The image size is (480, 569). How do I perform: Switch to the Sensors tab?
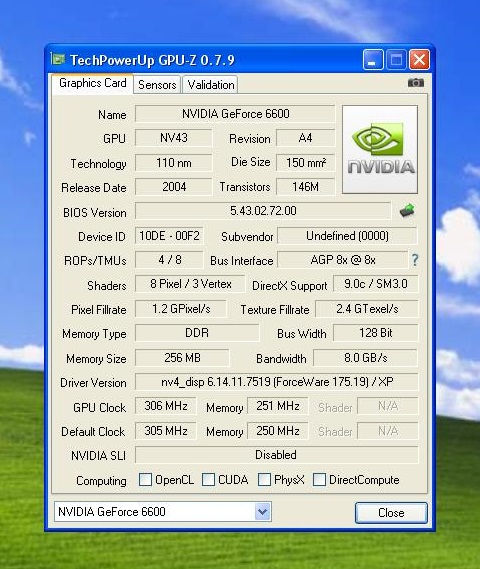pyautogui.click(x=157, y=85)
